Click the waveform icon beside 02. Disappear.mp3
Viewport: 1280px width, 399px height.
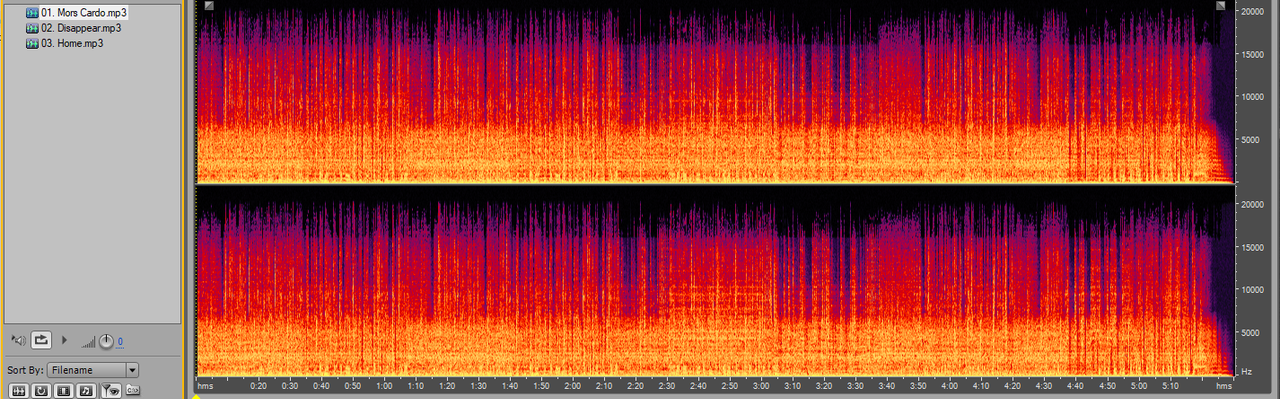click(32, 28)
